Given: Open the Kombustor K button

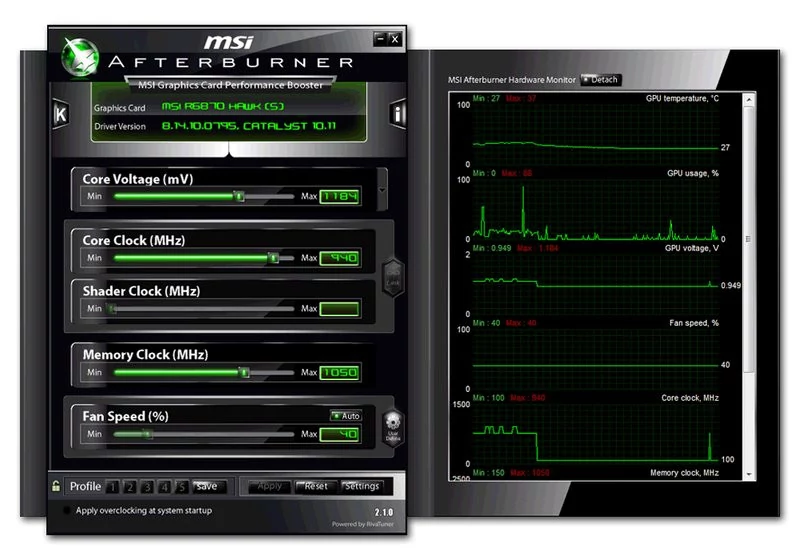Looking at the screenshot, I should pos(61,114).
